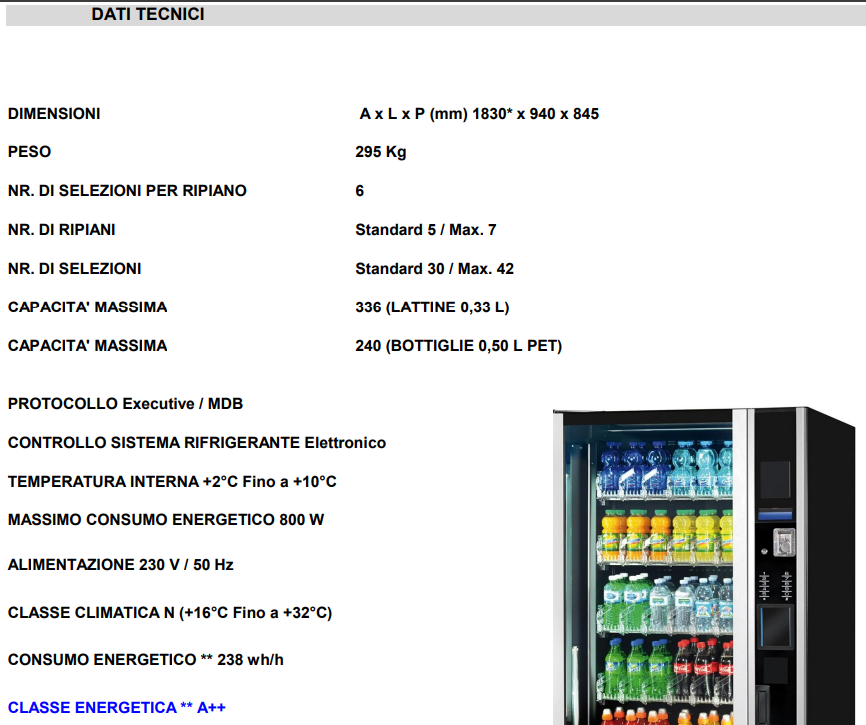Click the 240 (BOTTIGLIE 0,50 L PET) value
This screenshot has width=866, height=725.
pyautogui.click(x=458, y=346)
